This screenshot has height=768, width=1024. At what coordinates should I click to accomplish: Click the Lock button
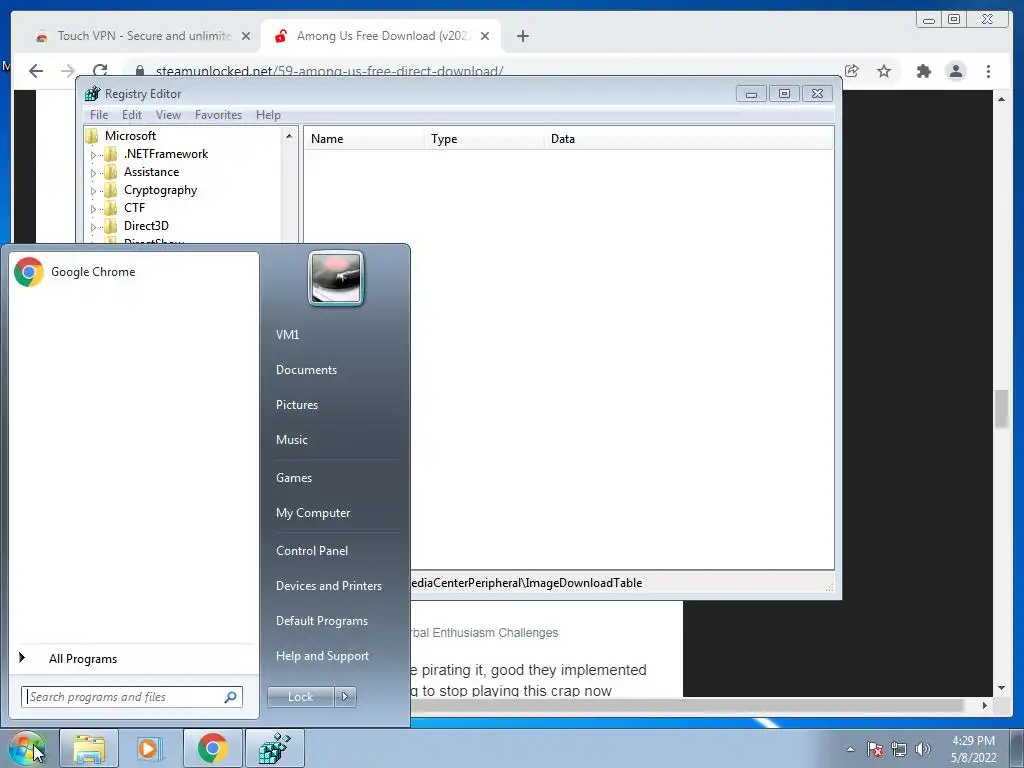tap(300, 697)
